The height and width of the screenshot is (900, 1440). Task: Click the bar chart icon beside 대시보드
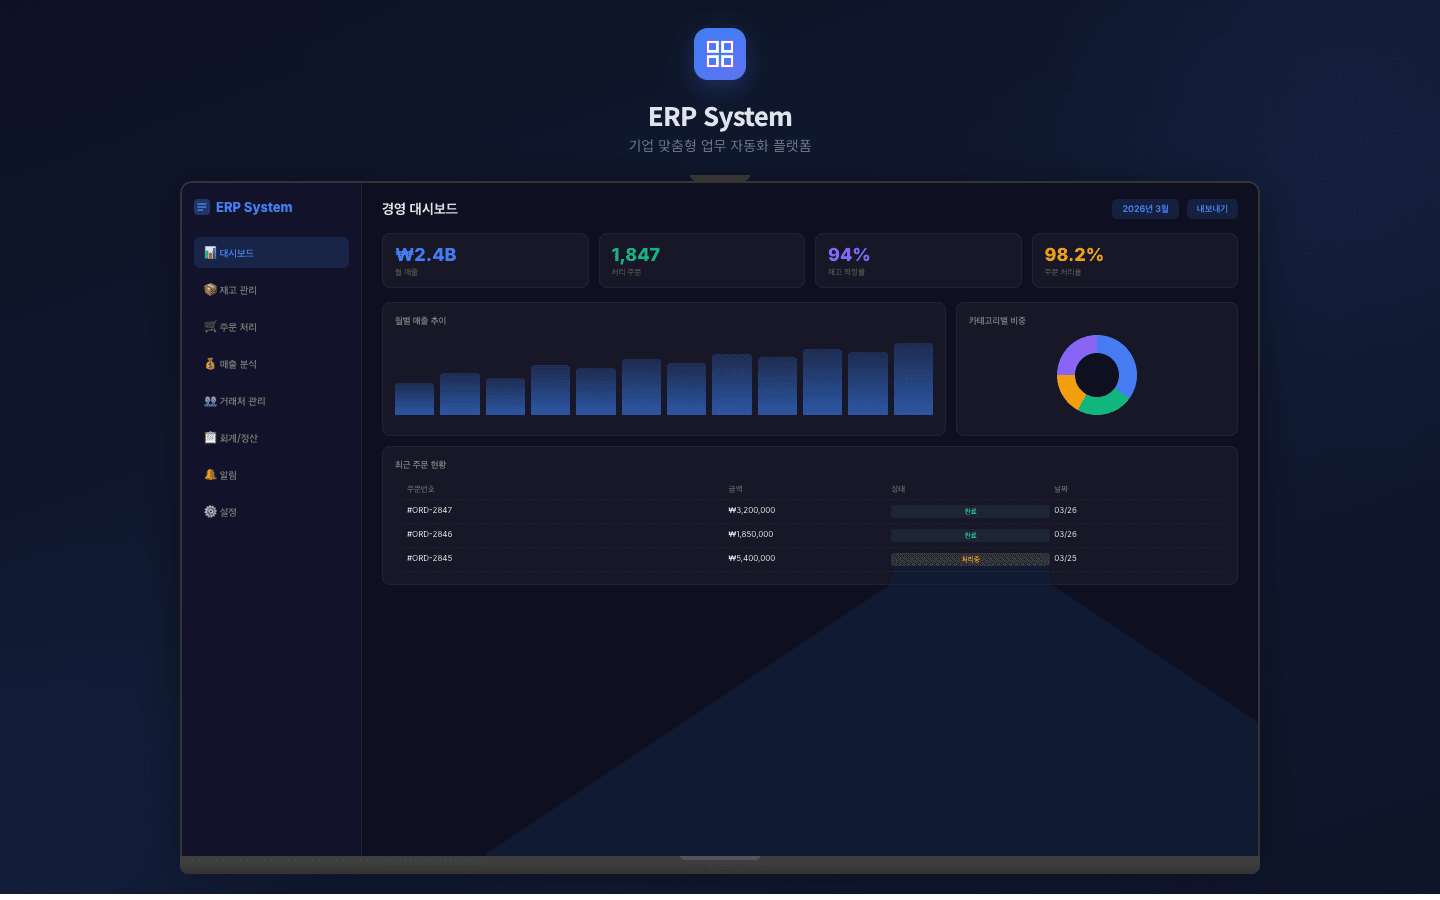click(x=210, y=253)
